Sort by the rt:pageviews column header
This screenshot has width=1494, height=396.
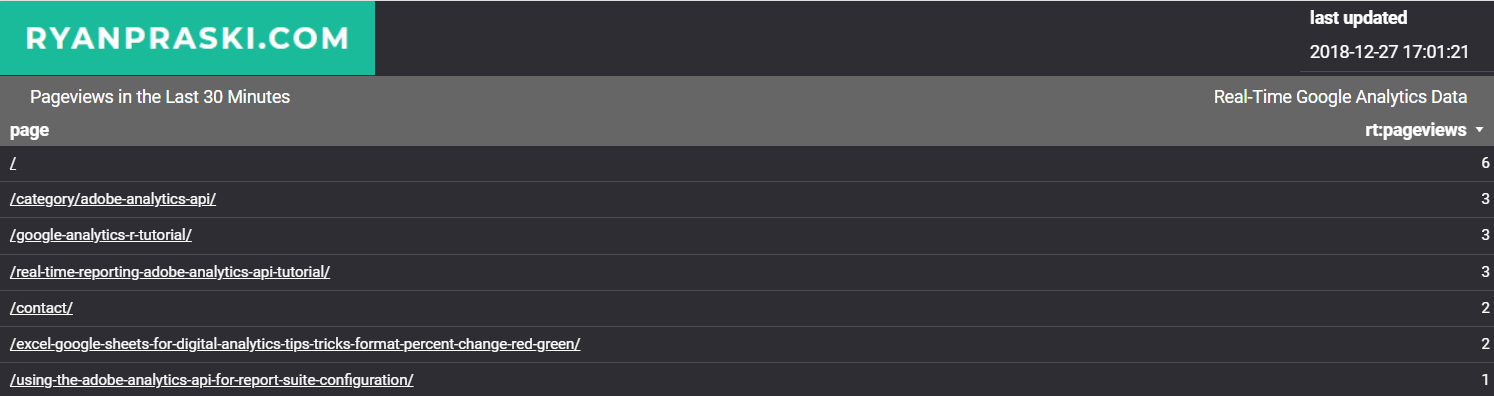pos(1416,130)
